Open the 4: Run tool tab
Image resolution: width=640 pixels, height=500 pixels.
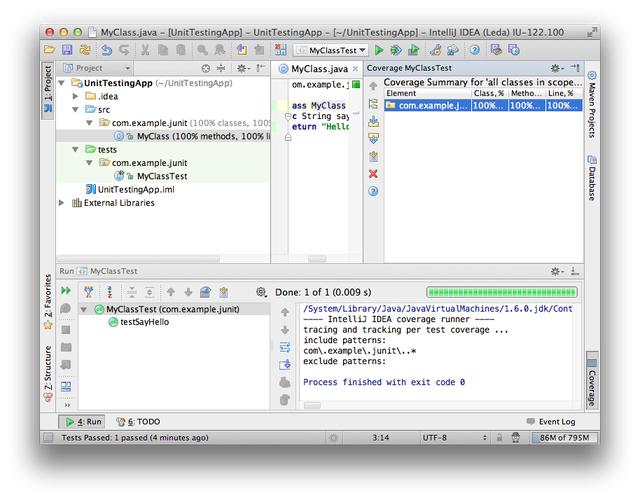coord(83,422)
